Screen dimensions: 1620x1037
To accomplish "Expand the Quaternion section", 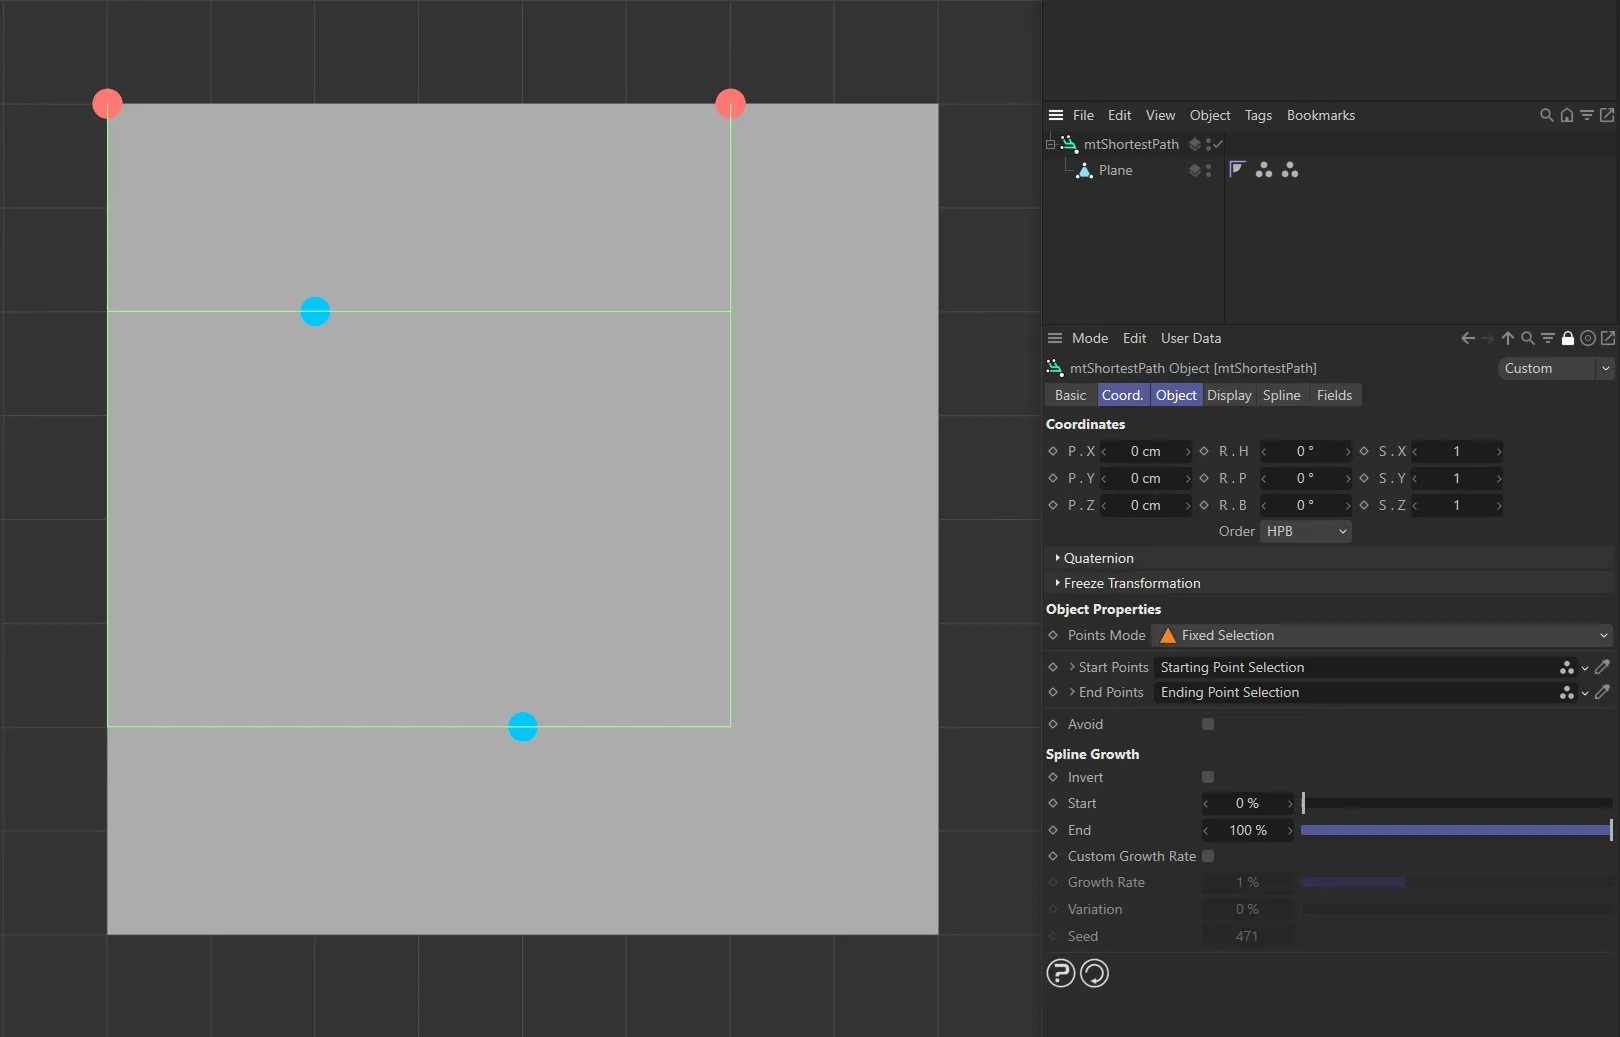I will pos(1096,558).
